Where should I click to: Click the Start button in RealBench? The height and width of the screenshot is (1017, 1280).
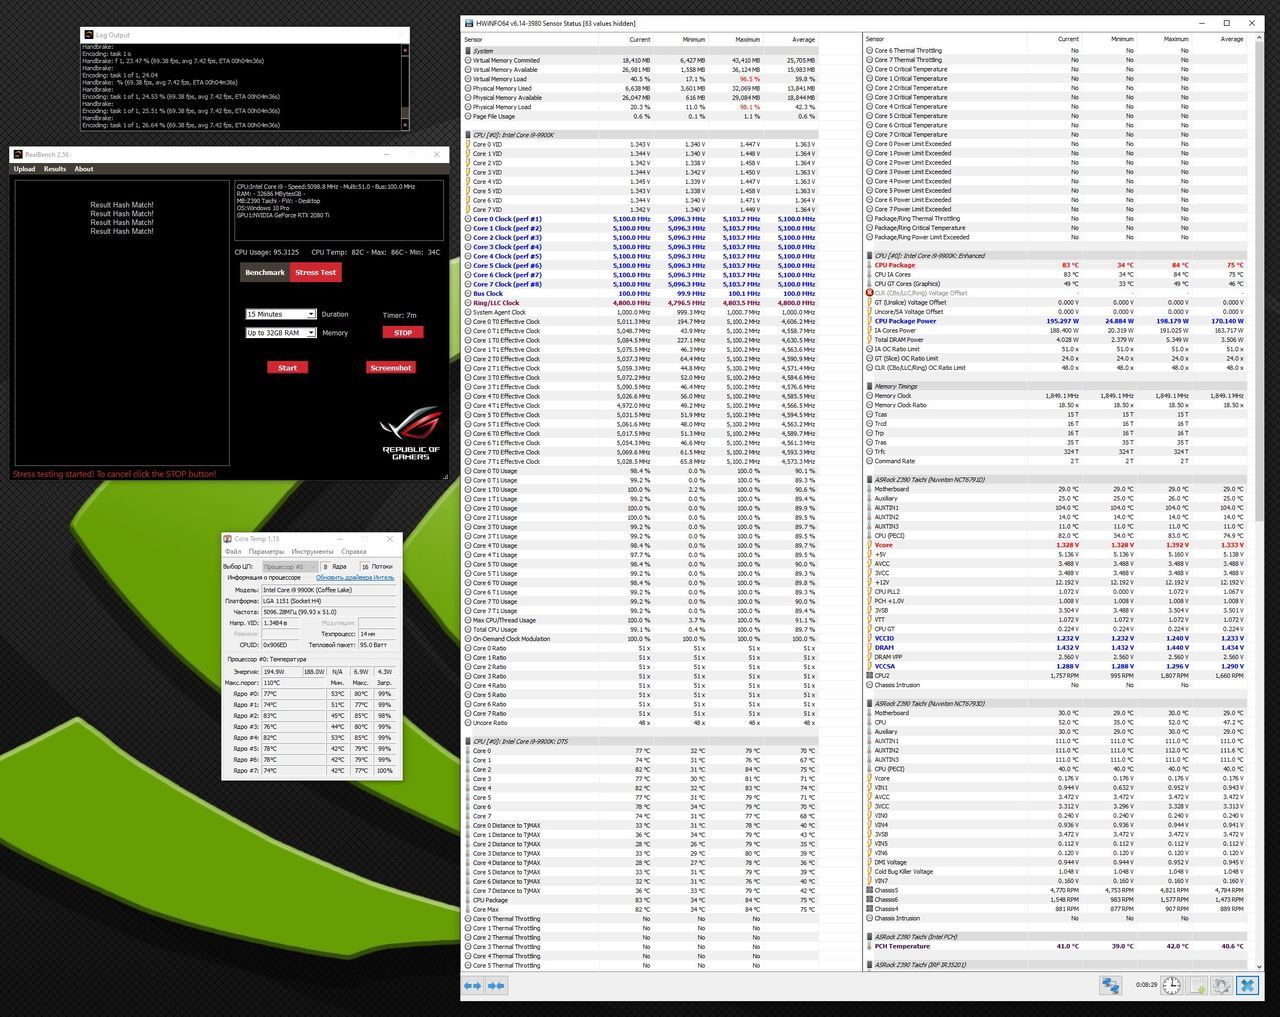287,368
